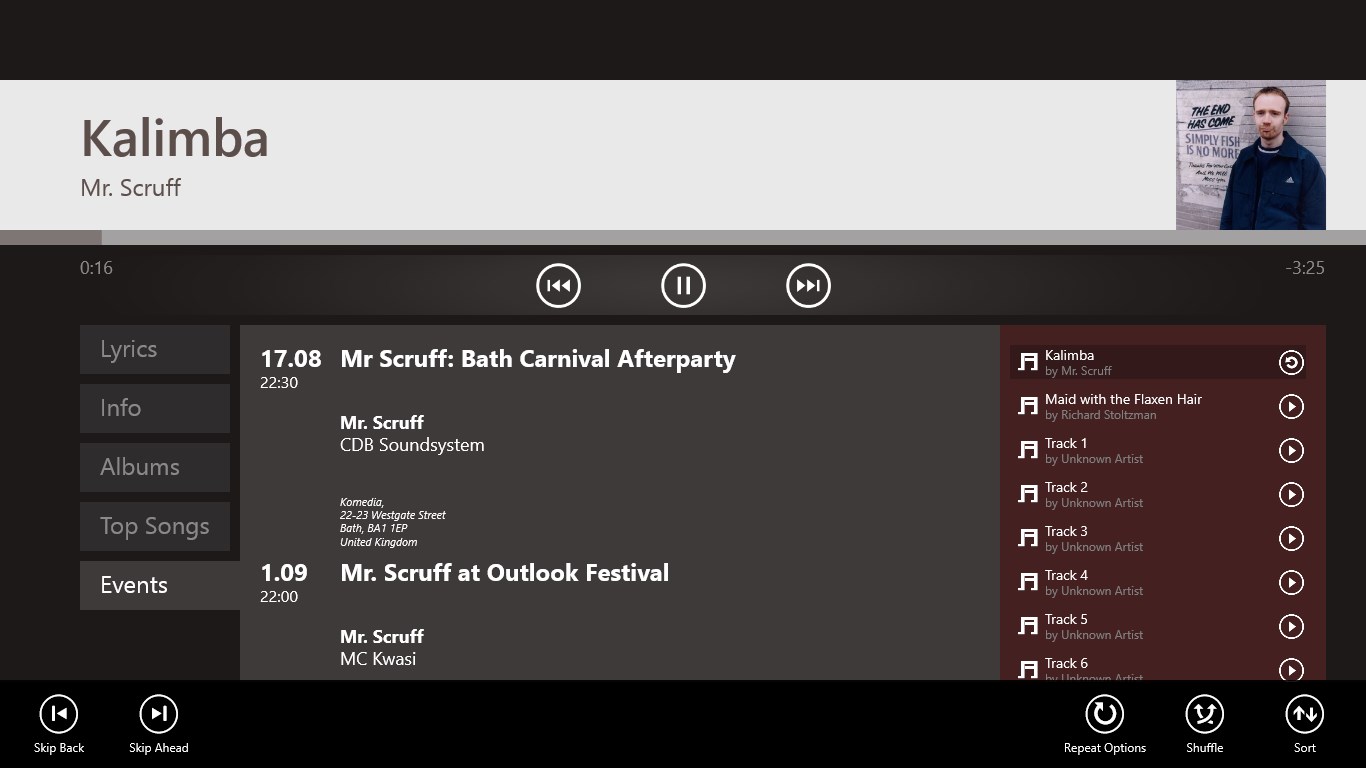This screenshot has width=1366, height=768.
Task: Click the elapsed time 0:16
Action: [x=96, y=268]
